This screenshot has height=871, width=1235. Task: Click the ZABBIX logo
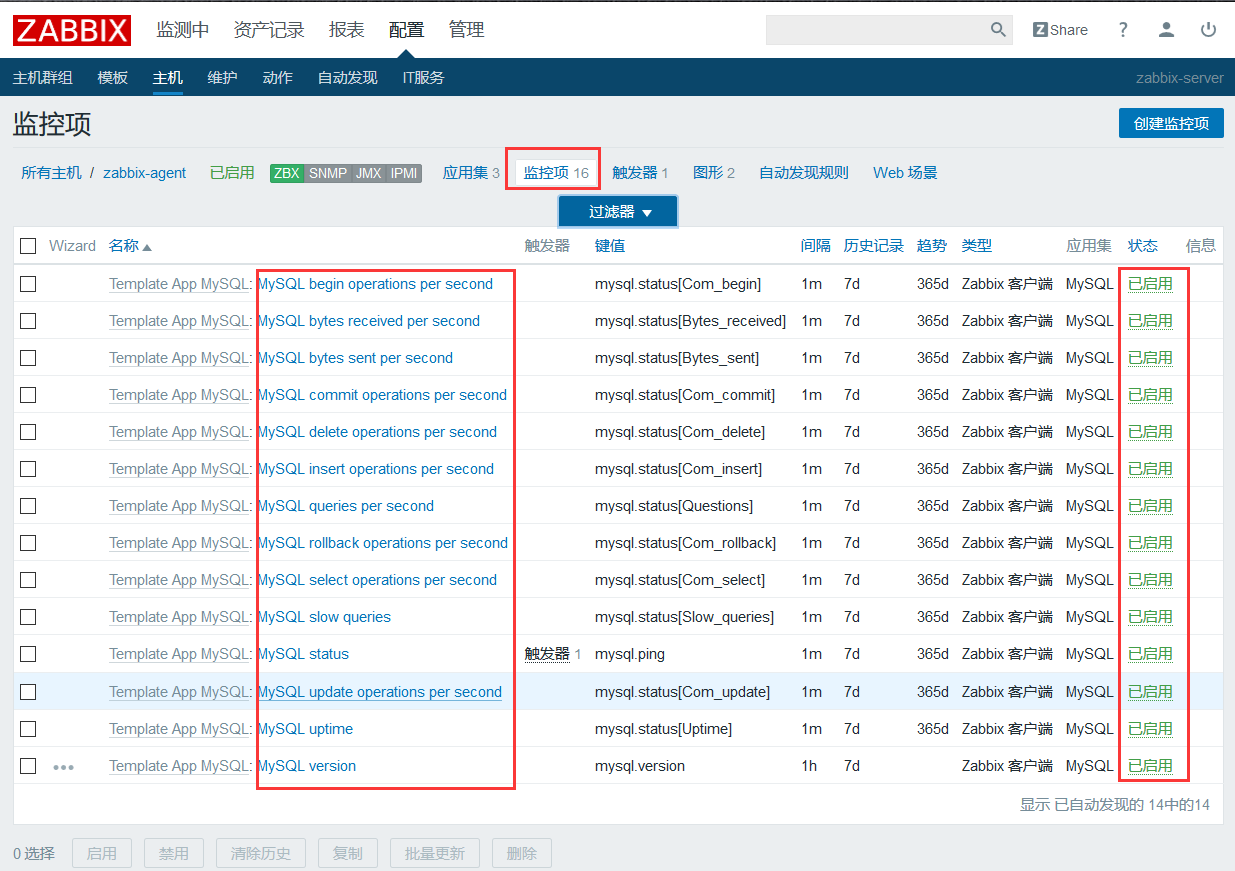tap(72, 30)
